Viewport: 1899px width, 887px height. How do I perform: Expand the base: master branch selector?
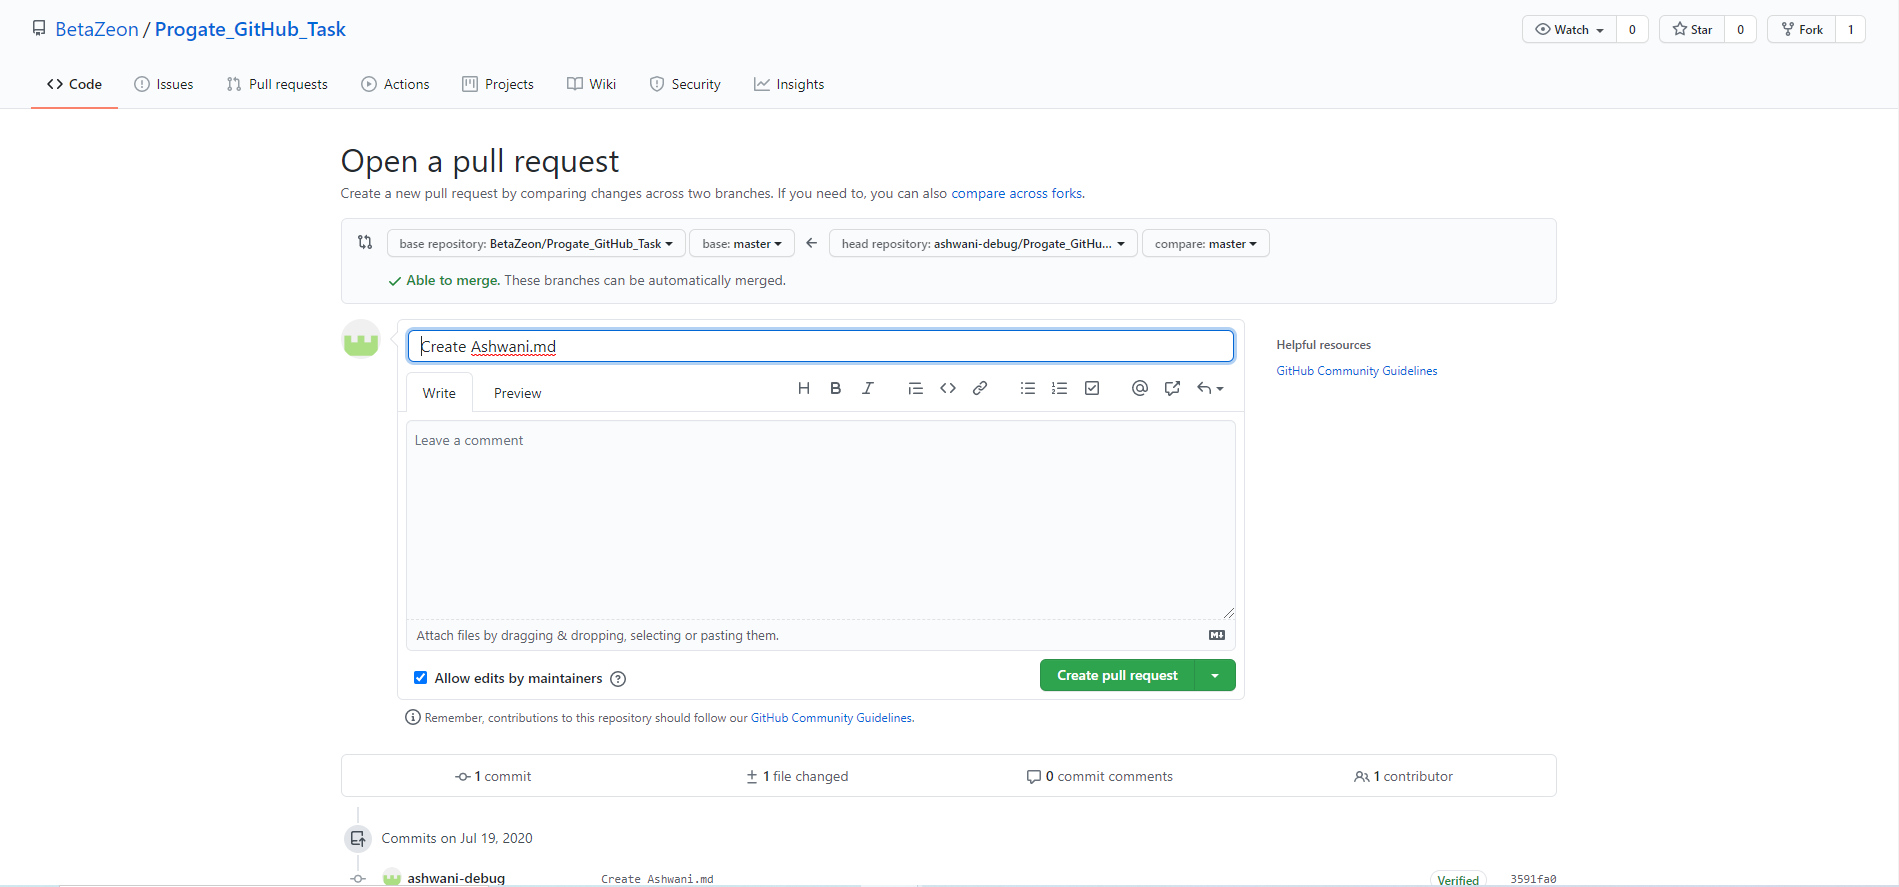(x=741, y=244)
